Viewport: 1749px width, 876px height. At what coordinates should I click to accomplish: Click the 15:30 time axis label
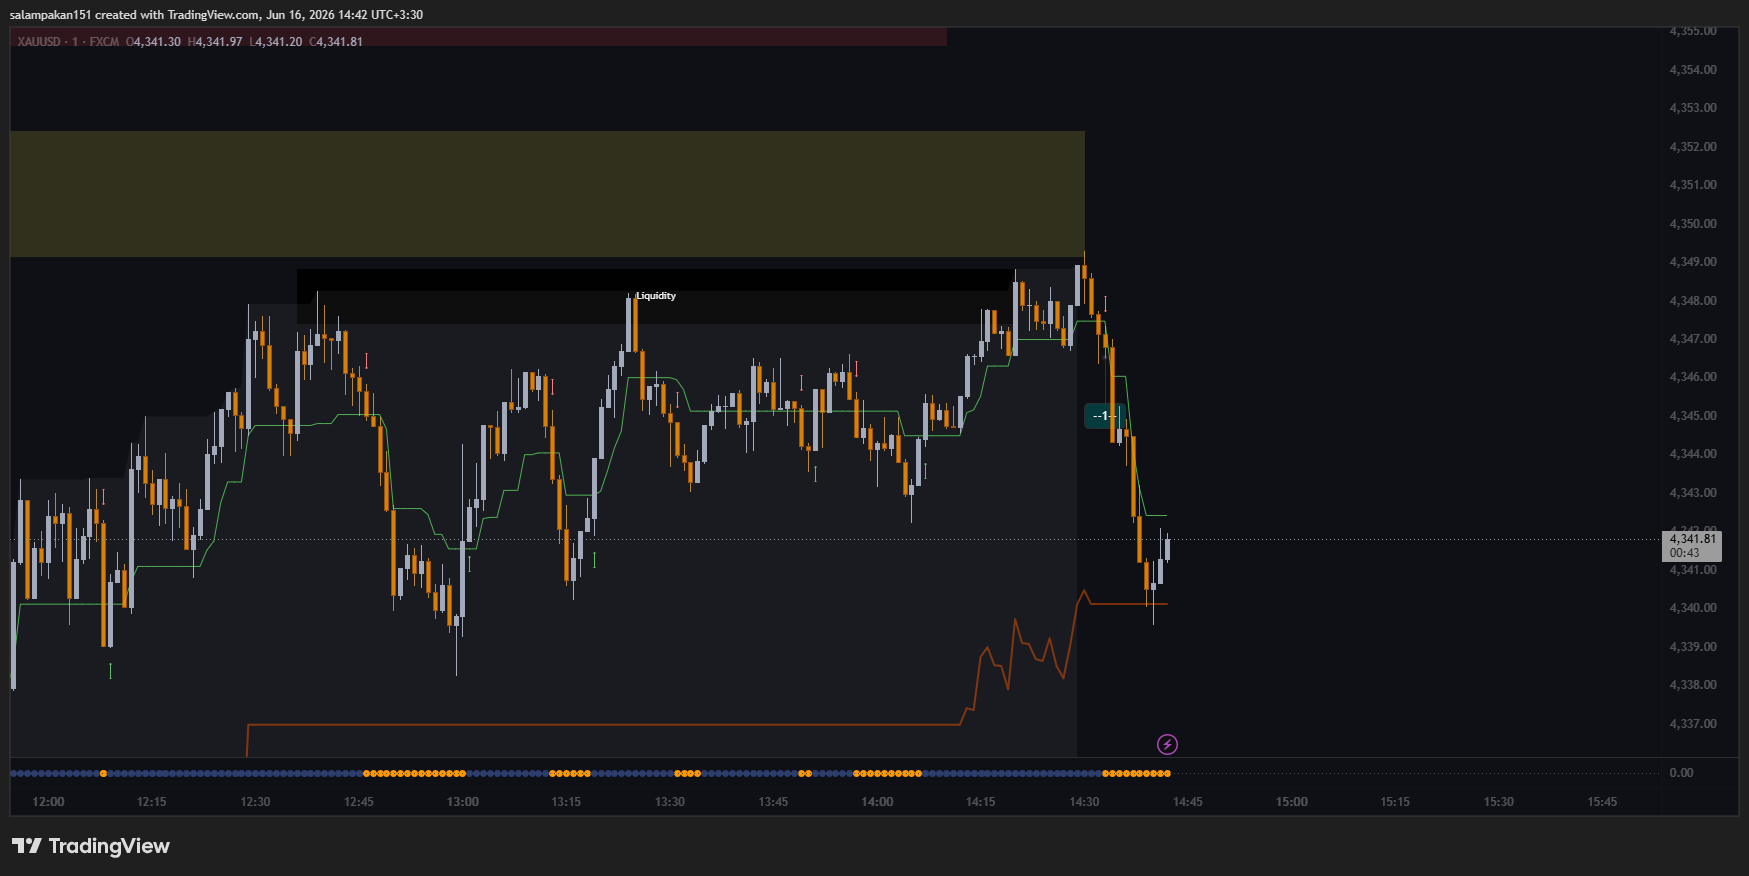[x=1499, y=802]
